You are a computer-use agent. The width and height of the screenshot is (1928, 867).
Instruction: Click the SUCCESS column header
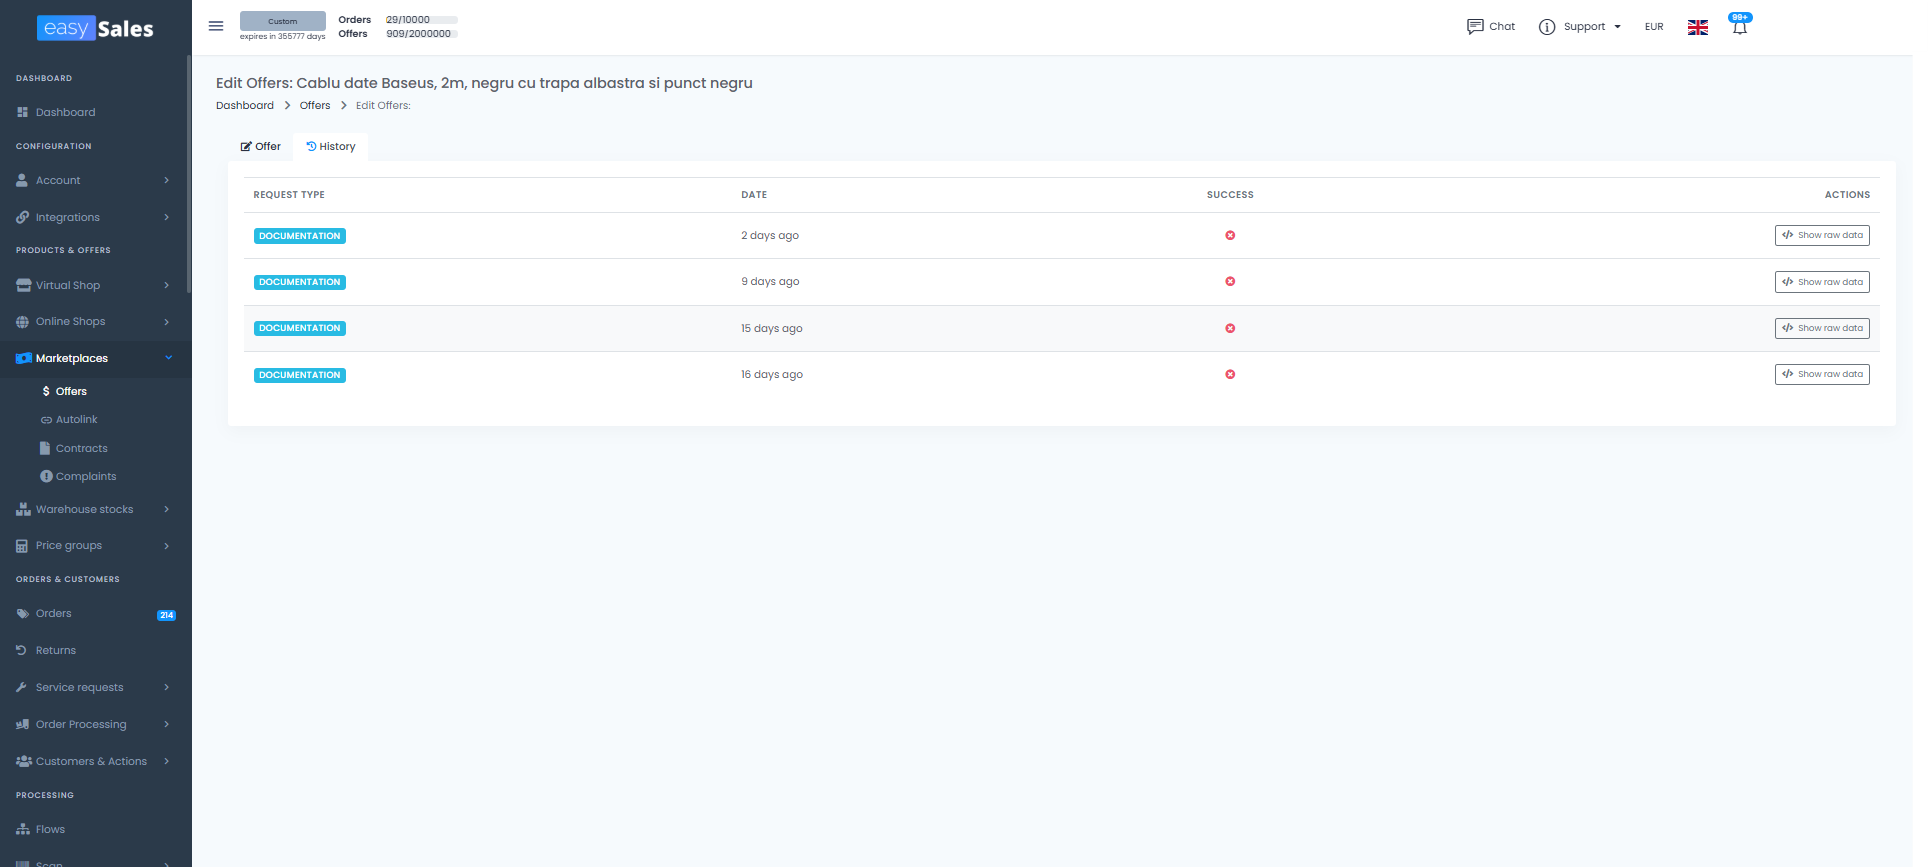point(1230,195)
